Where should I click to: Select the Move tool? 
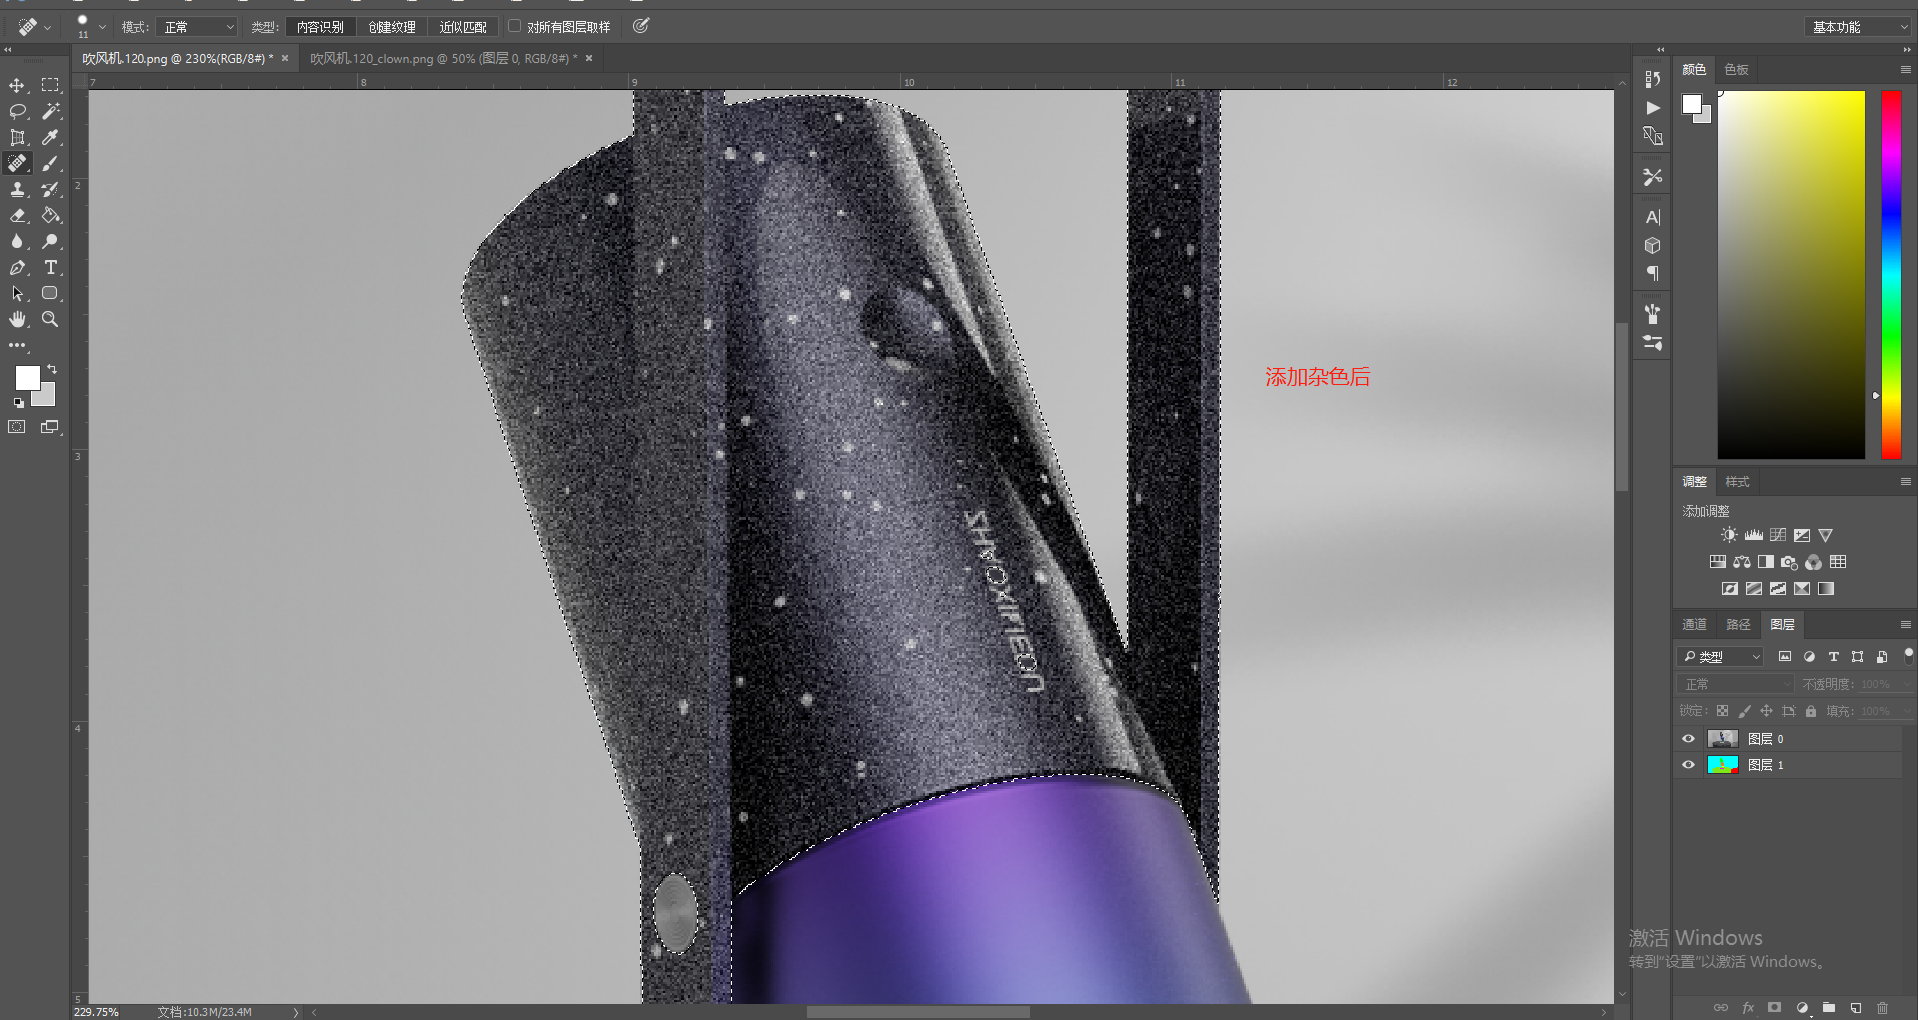(x=17, y=86)
